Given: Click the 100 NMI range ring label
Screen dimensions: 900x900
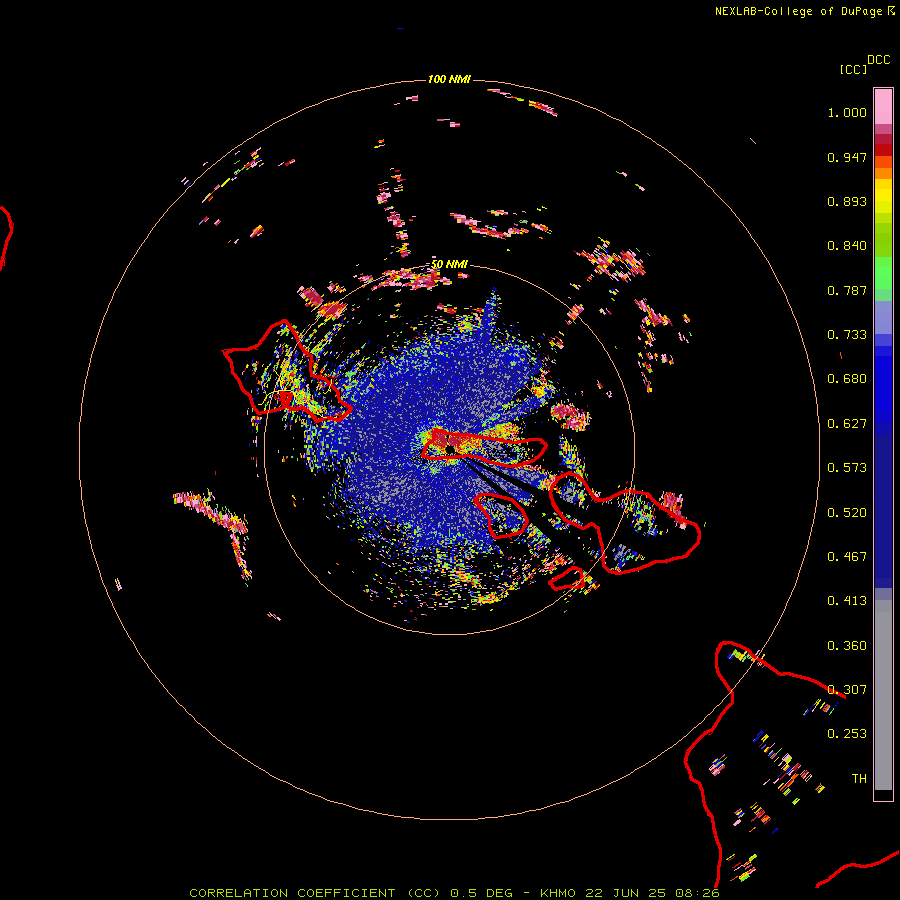Looking at the screenshot, I should pos(449,79).
